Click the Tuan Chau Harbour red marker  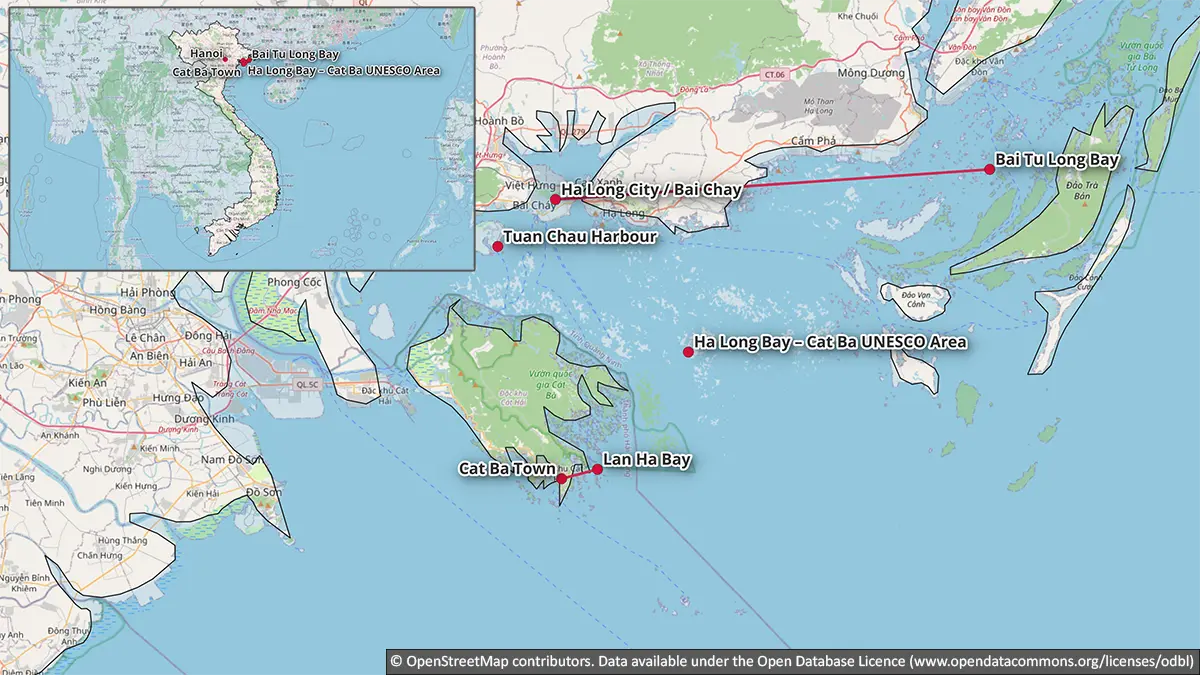[496, 245]
